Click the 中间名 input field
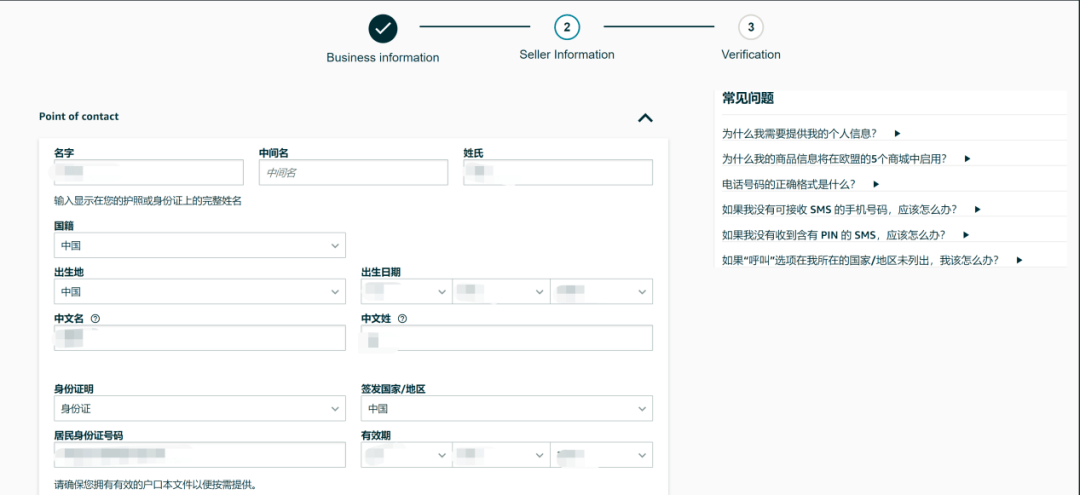The width and height of the screenshot is (1080, 495). (x=353, y=173)
